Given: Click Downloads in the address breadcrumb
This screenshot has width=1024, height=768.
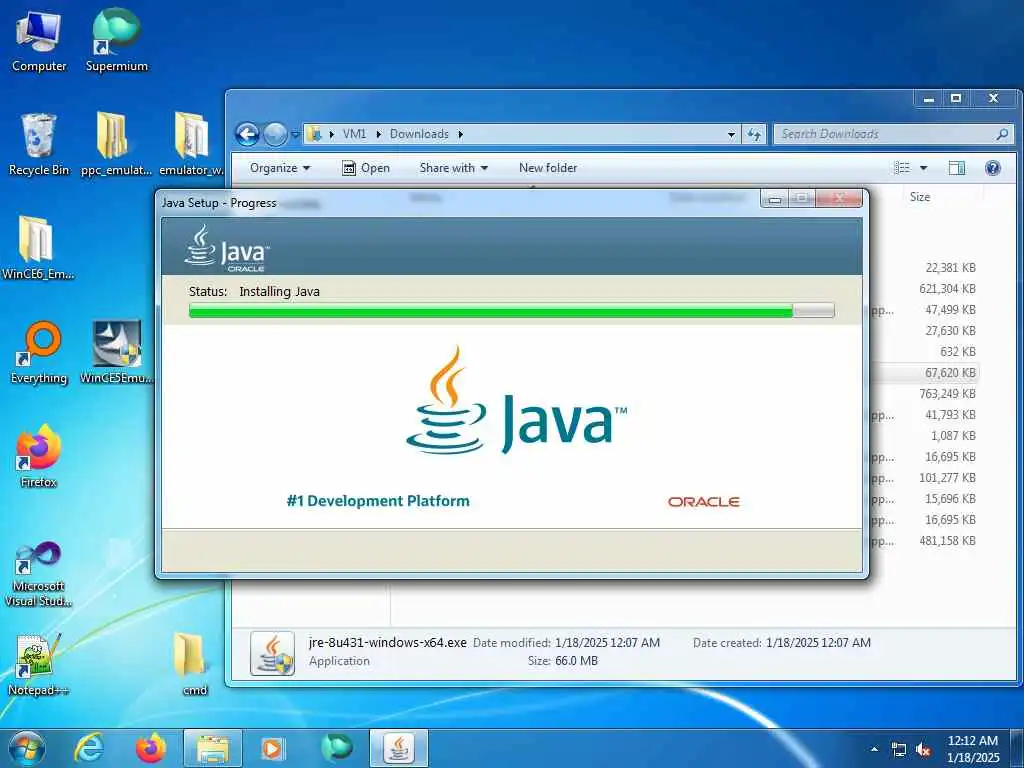Looking at the screenshot, I should 419,134.
